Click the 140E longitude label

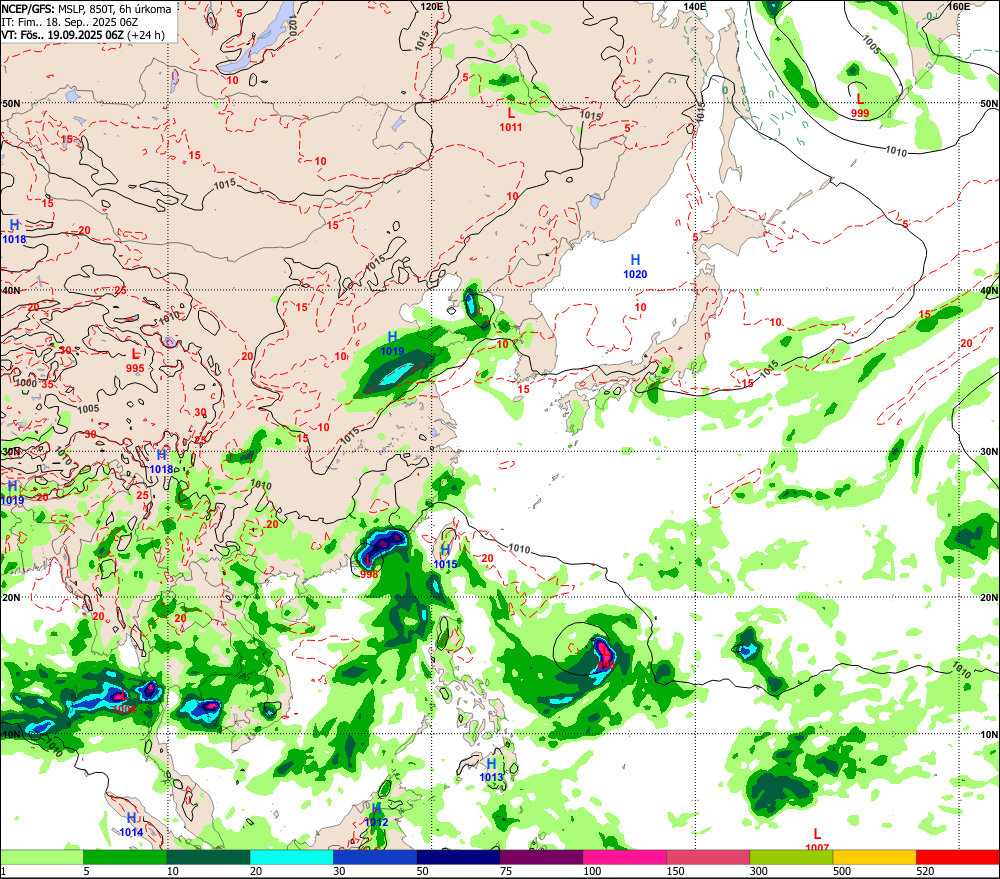[x=696, y=6]
